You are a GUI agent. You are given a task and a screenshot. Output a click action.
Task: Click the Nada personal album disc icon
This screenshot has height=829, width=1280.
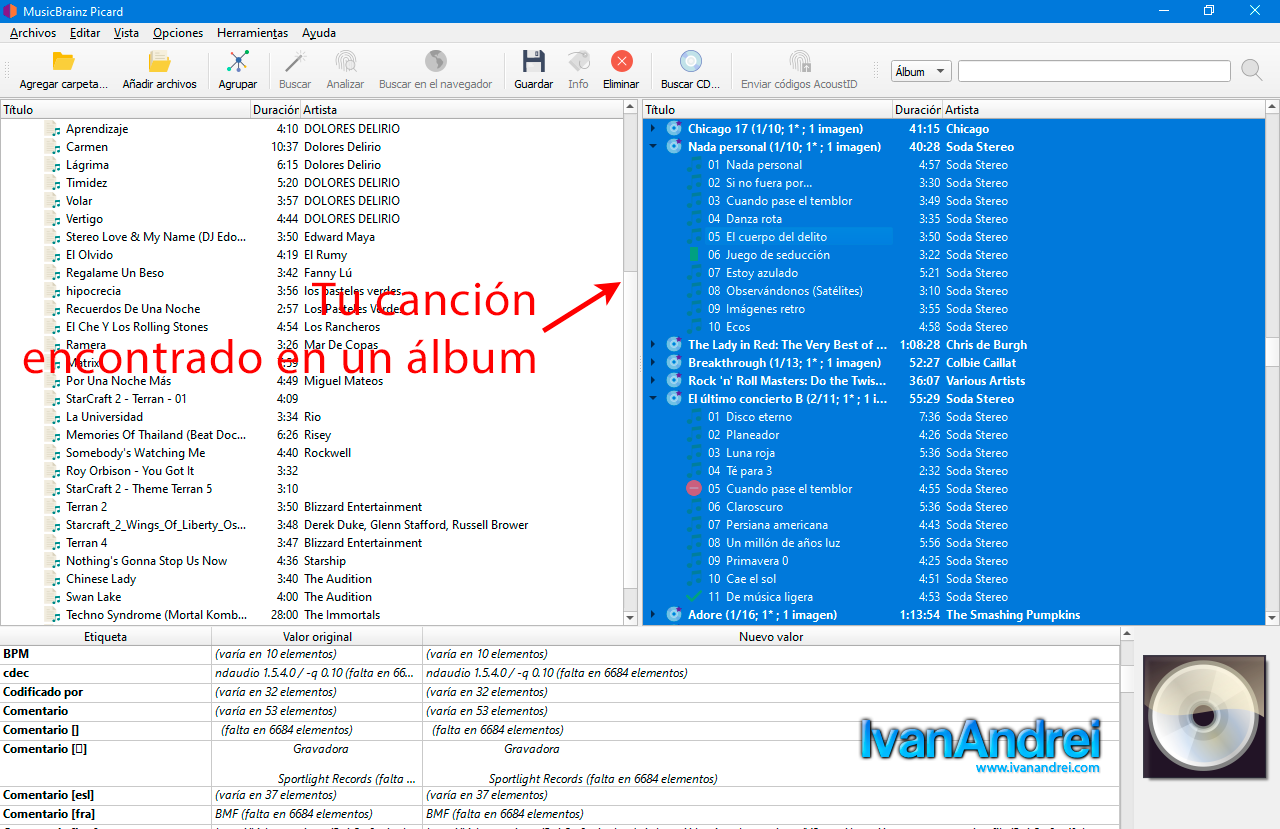tap(674, 146)
